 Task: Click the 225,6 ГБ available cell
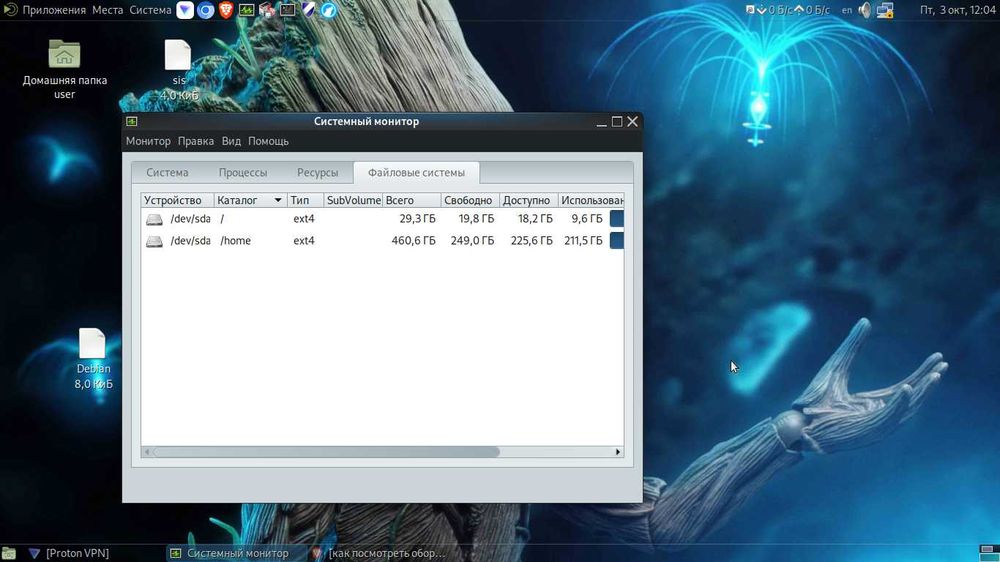point(531,240)
